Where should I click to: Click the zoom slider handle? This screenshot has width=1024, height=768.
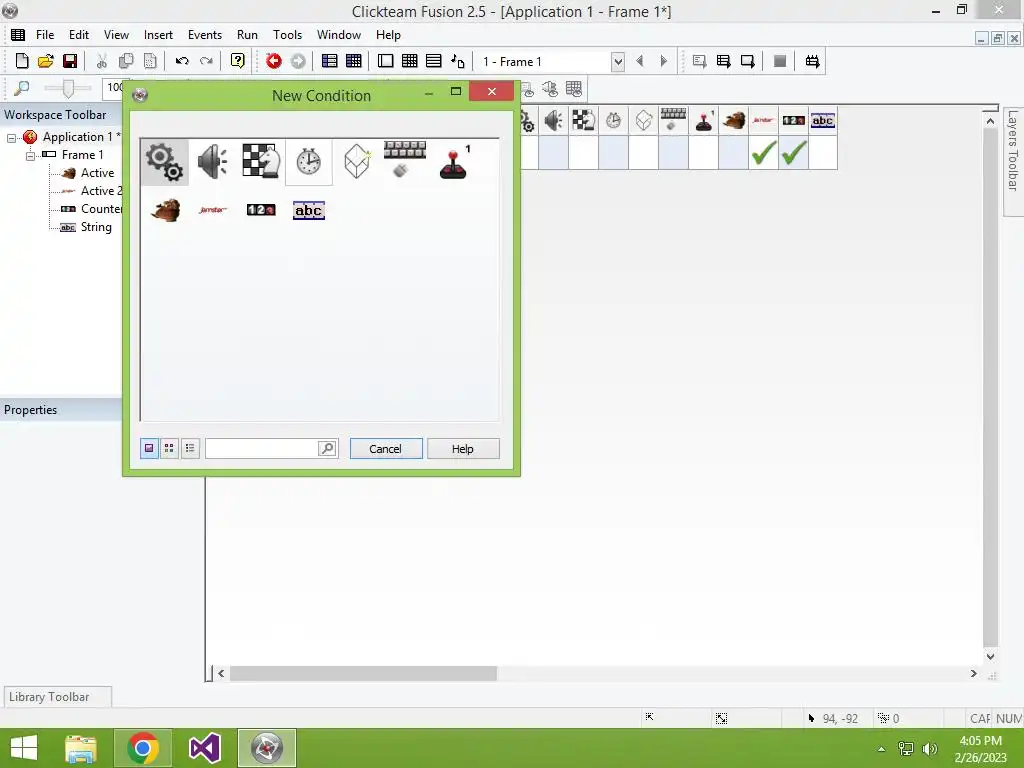coord(68,88)
